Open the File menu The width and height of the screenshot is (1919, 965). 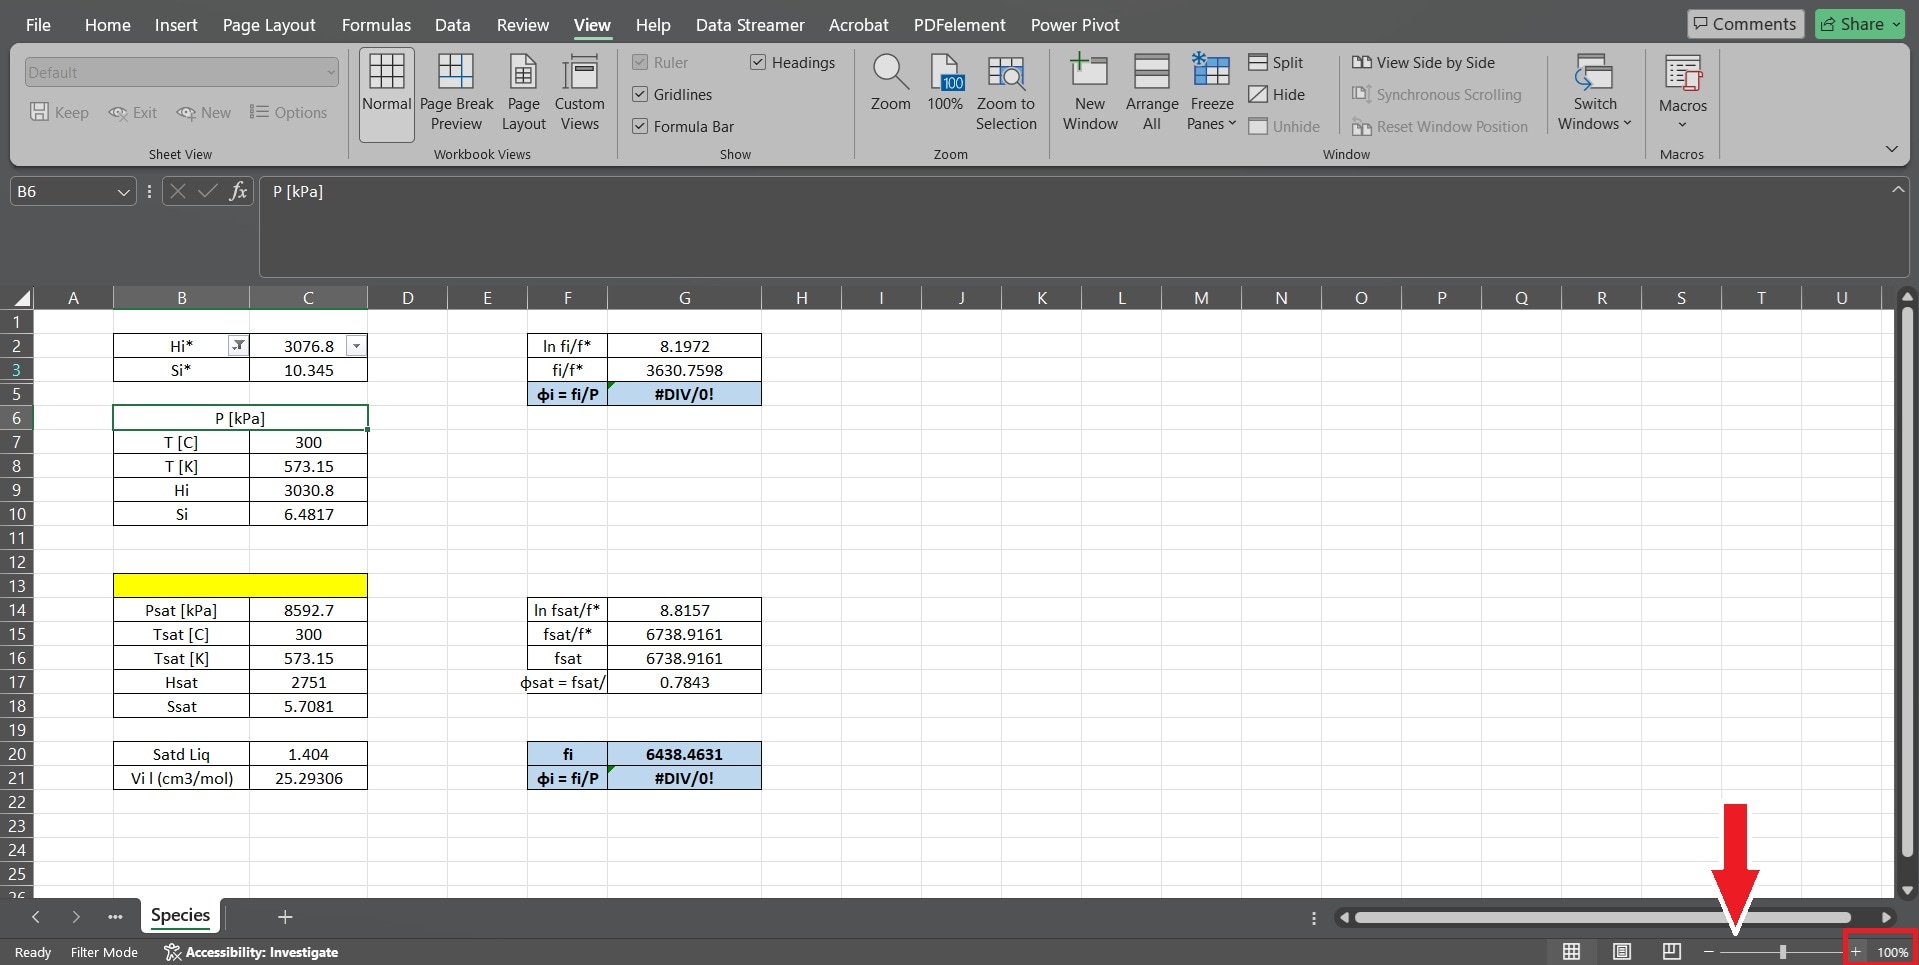click(x=38, y=25)
